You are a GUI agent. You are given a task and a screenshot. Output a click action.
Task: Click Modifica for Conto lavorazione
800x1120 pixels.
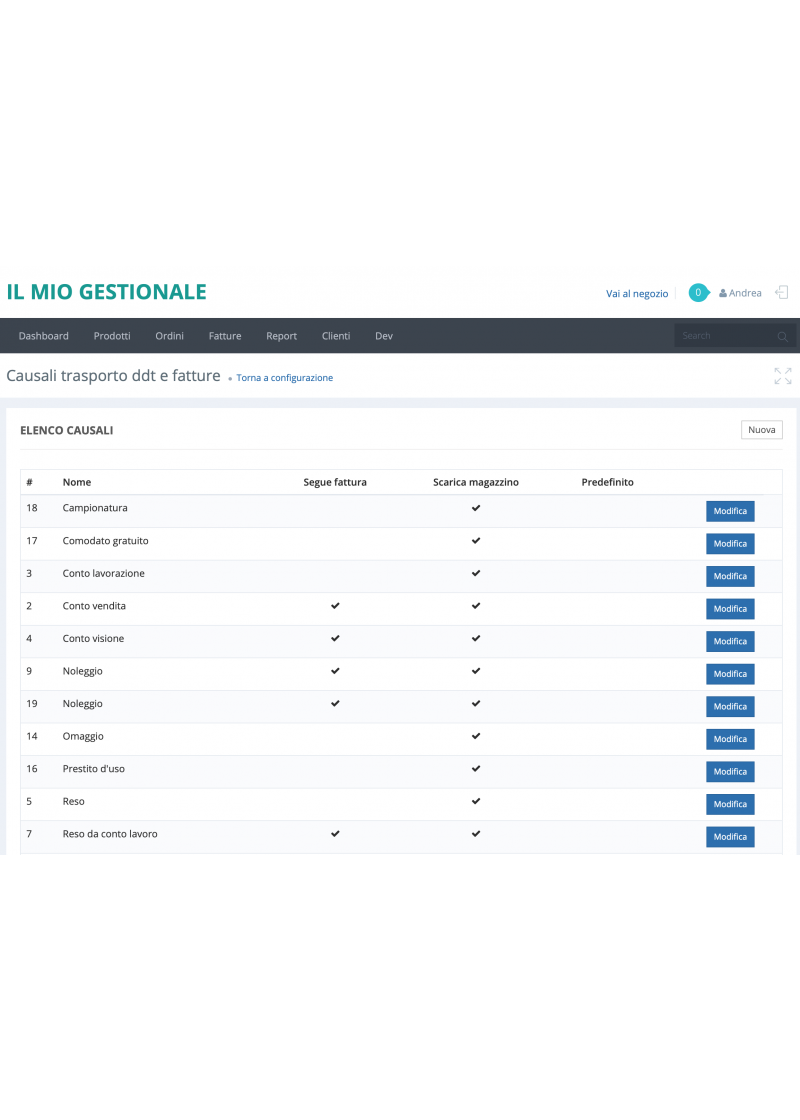pos(730,576)
